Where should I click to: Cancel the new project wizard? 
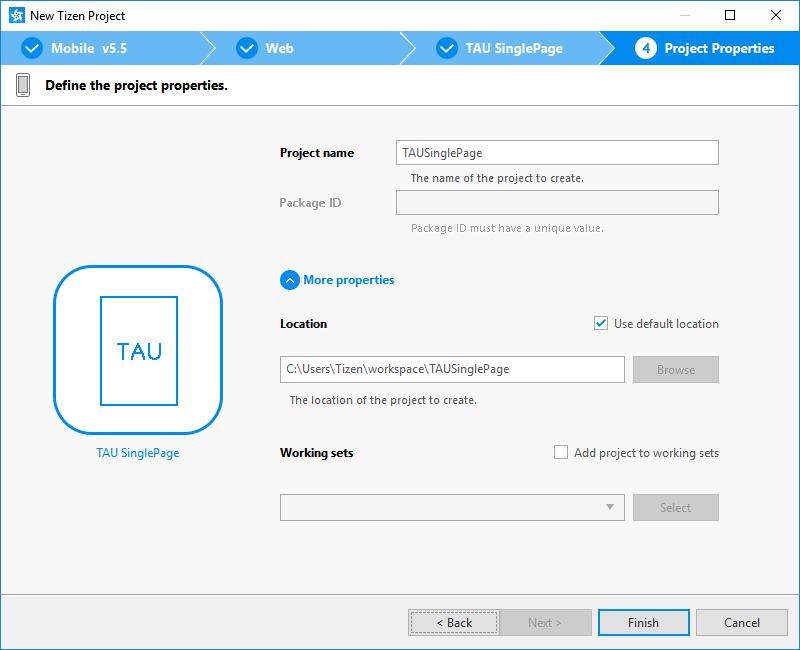click(741, 622)
